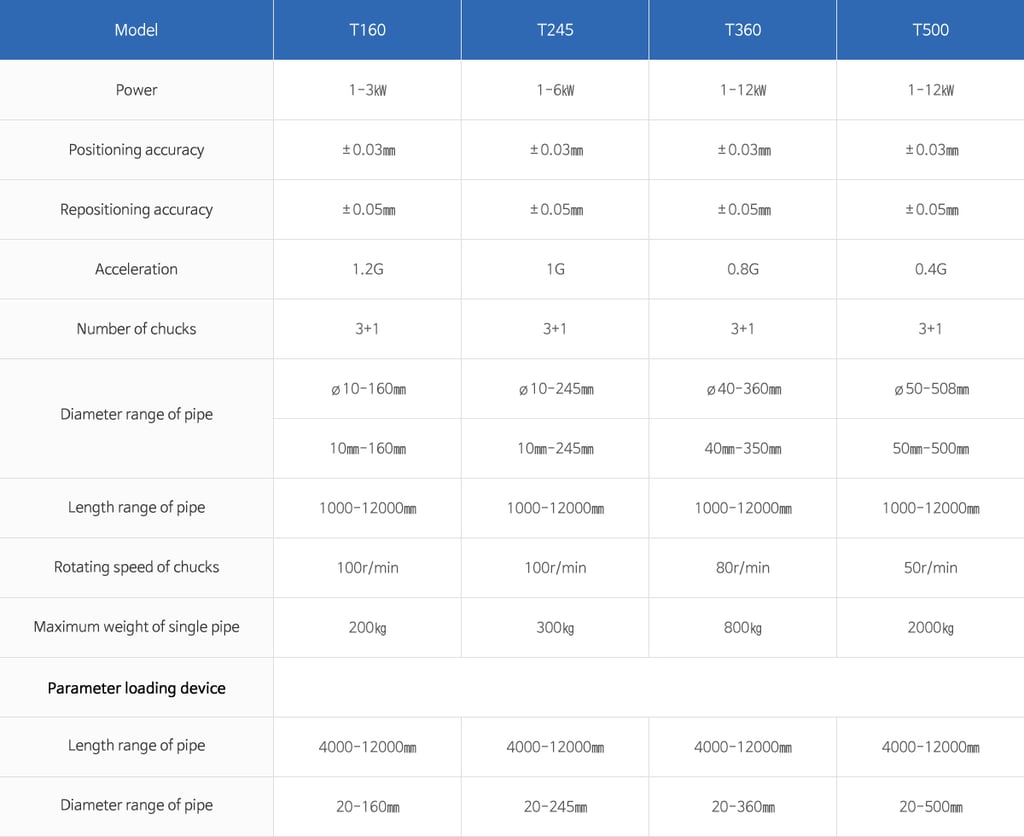Image resolution: width=1024 pixels, height=837 pixels.
Task: Click the 40mm-350mm cell for T360
Action: 743,449
